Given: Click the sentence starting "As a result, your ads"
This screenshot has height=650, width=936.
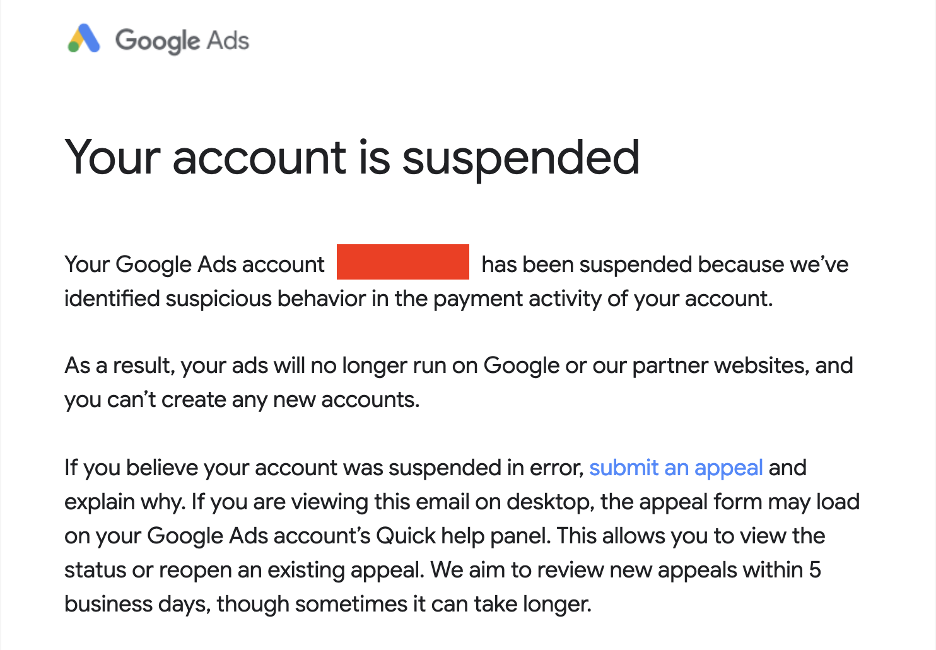Looking at the screenshot, I should pyautogui.click(x=458, y=365).
